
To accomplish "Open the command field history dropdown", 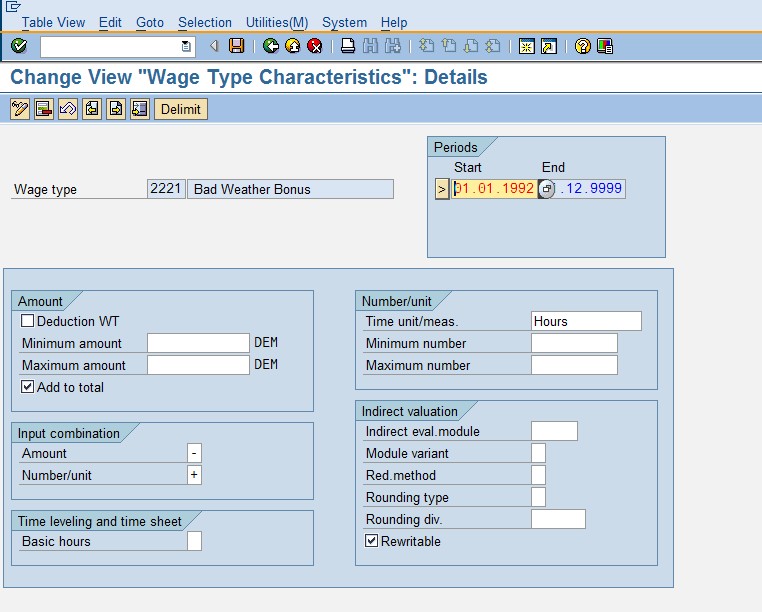I will point(186,47).
